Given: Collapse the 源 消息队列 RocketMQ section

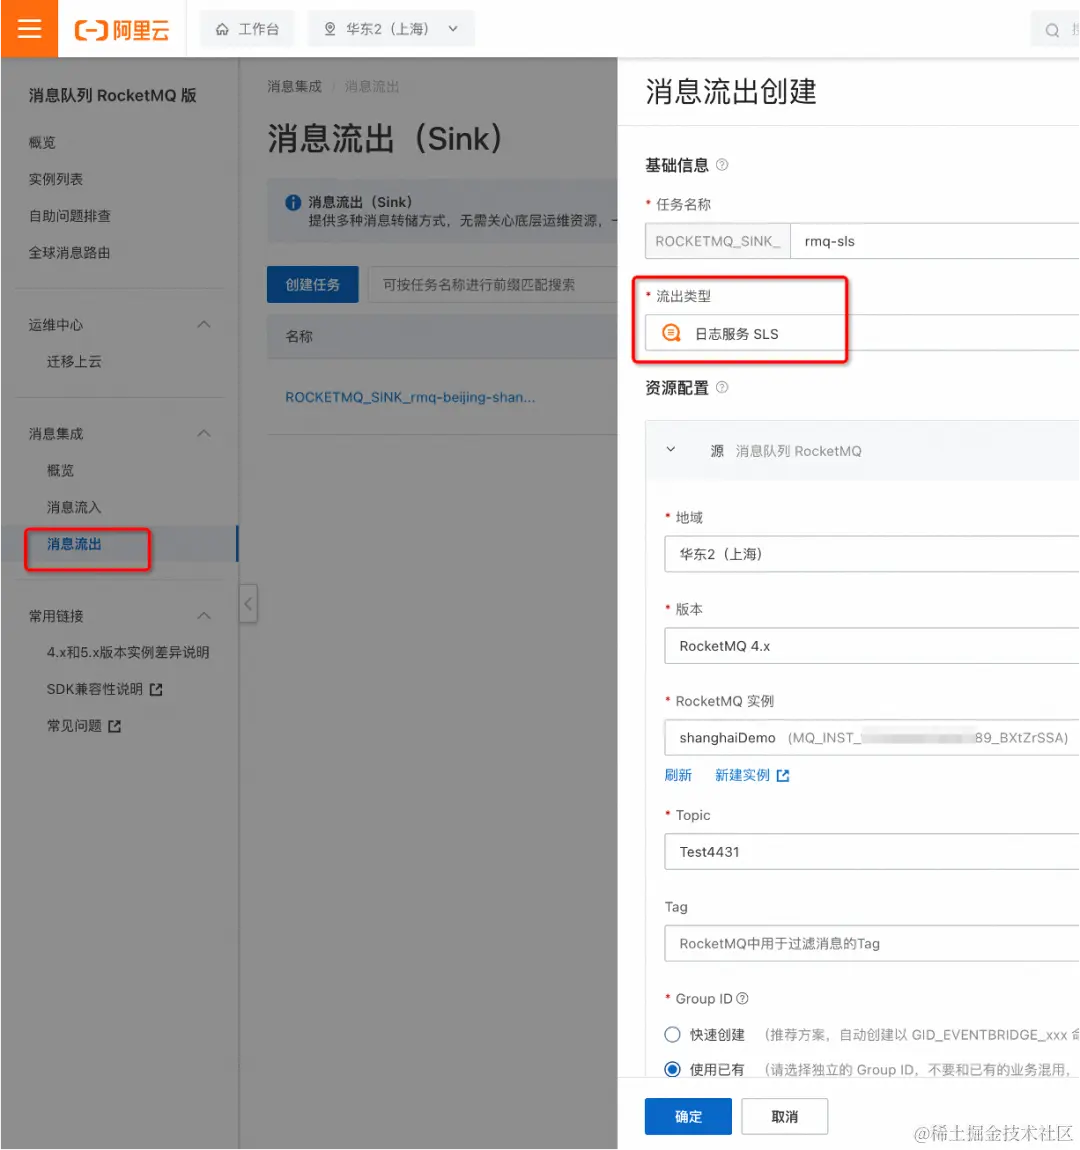Looking at the screenshot, I should 671,450.
